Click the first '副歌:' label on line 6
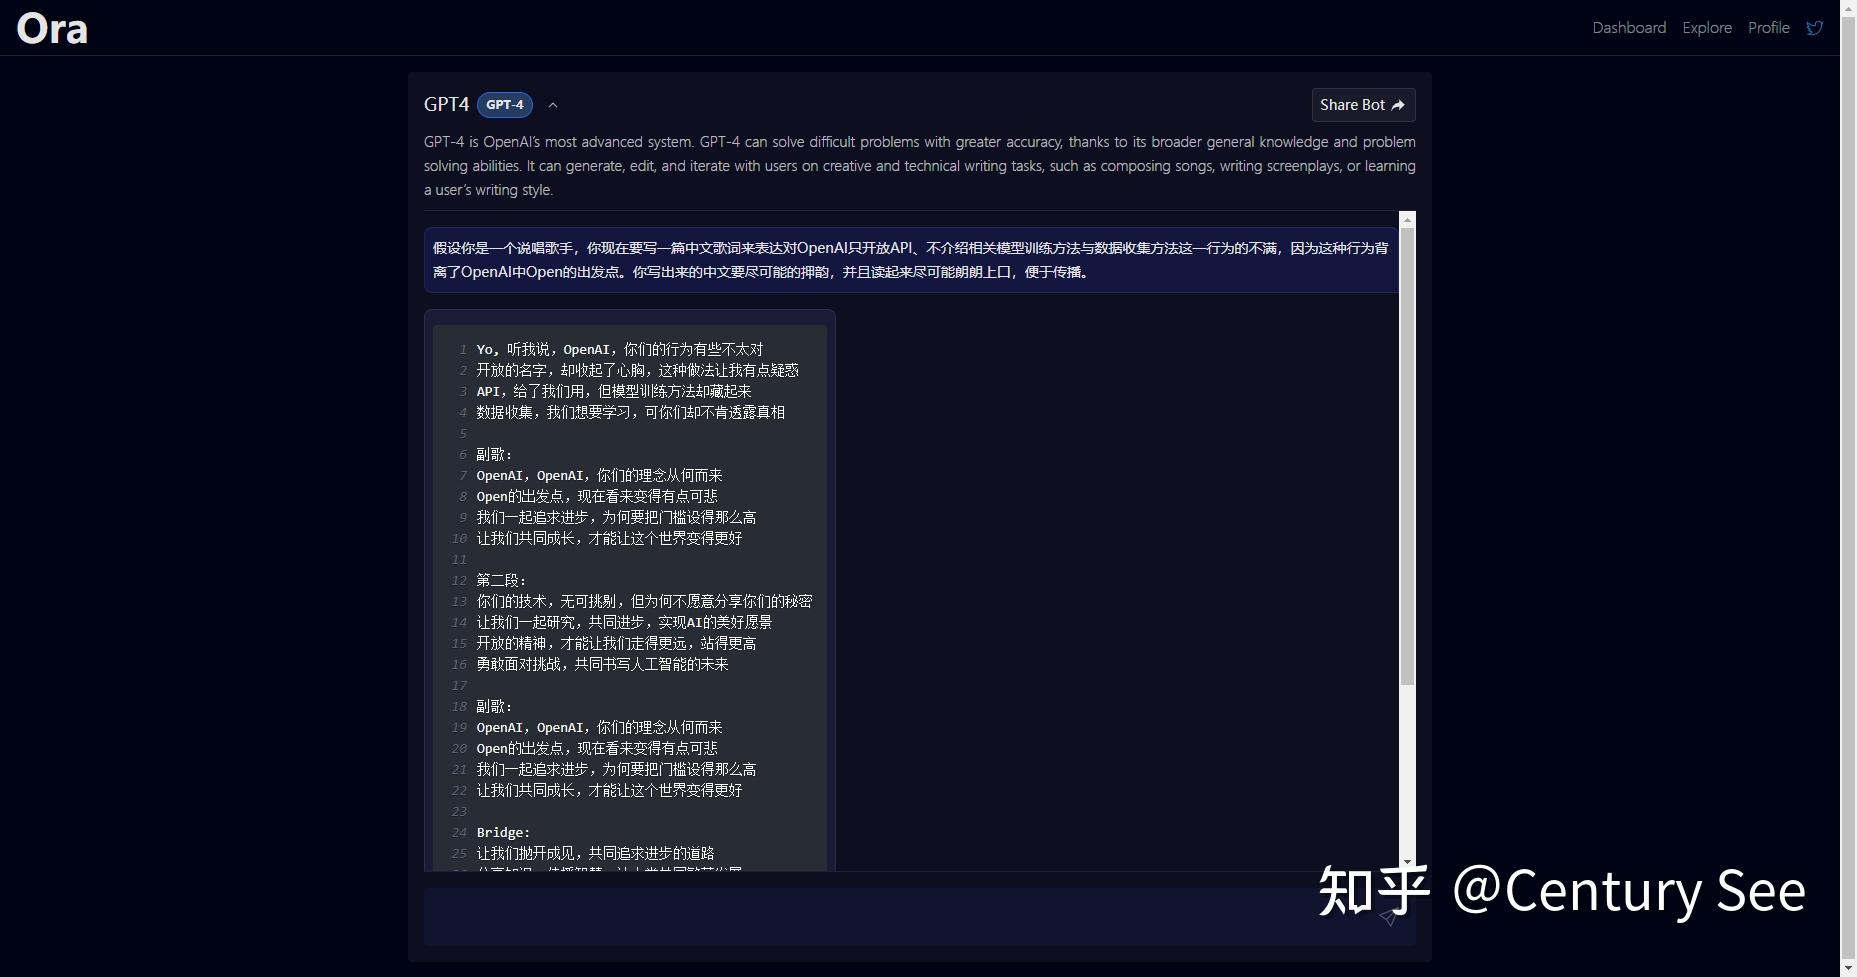The width and height of the screenshot is (1857, 977). click(494, 455)
